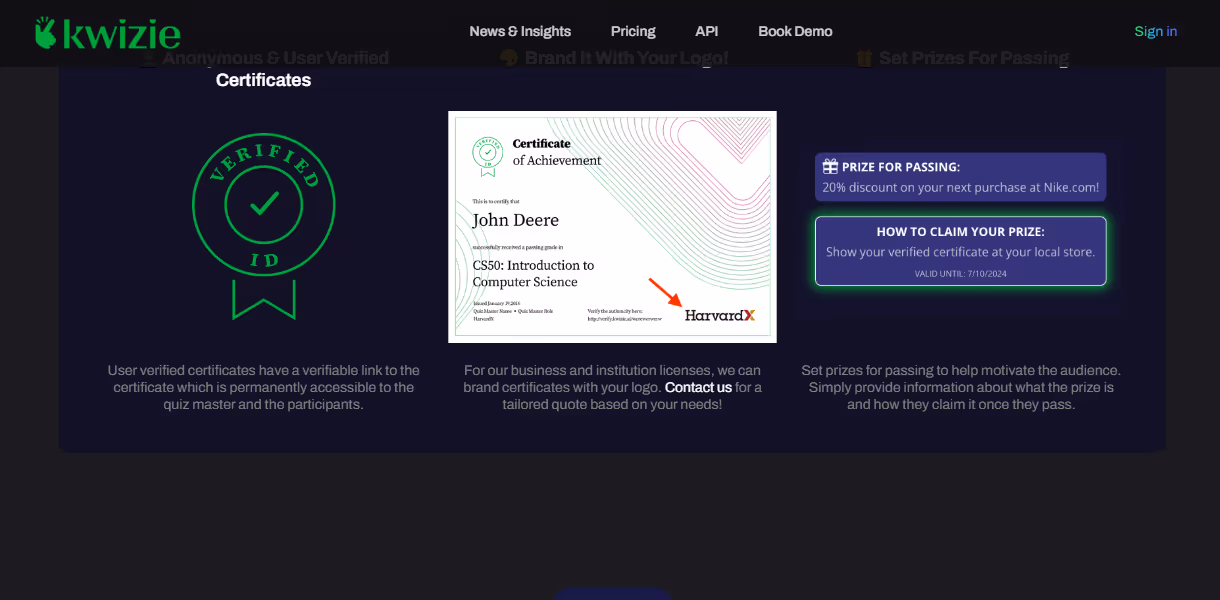Click the HarvardX logo on certificate
This screenshot has height=600, width=1220.
click(x=720, y=315)
